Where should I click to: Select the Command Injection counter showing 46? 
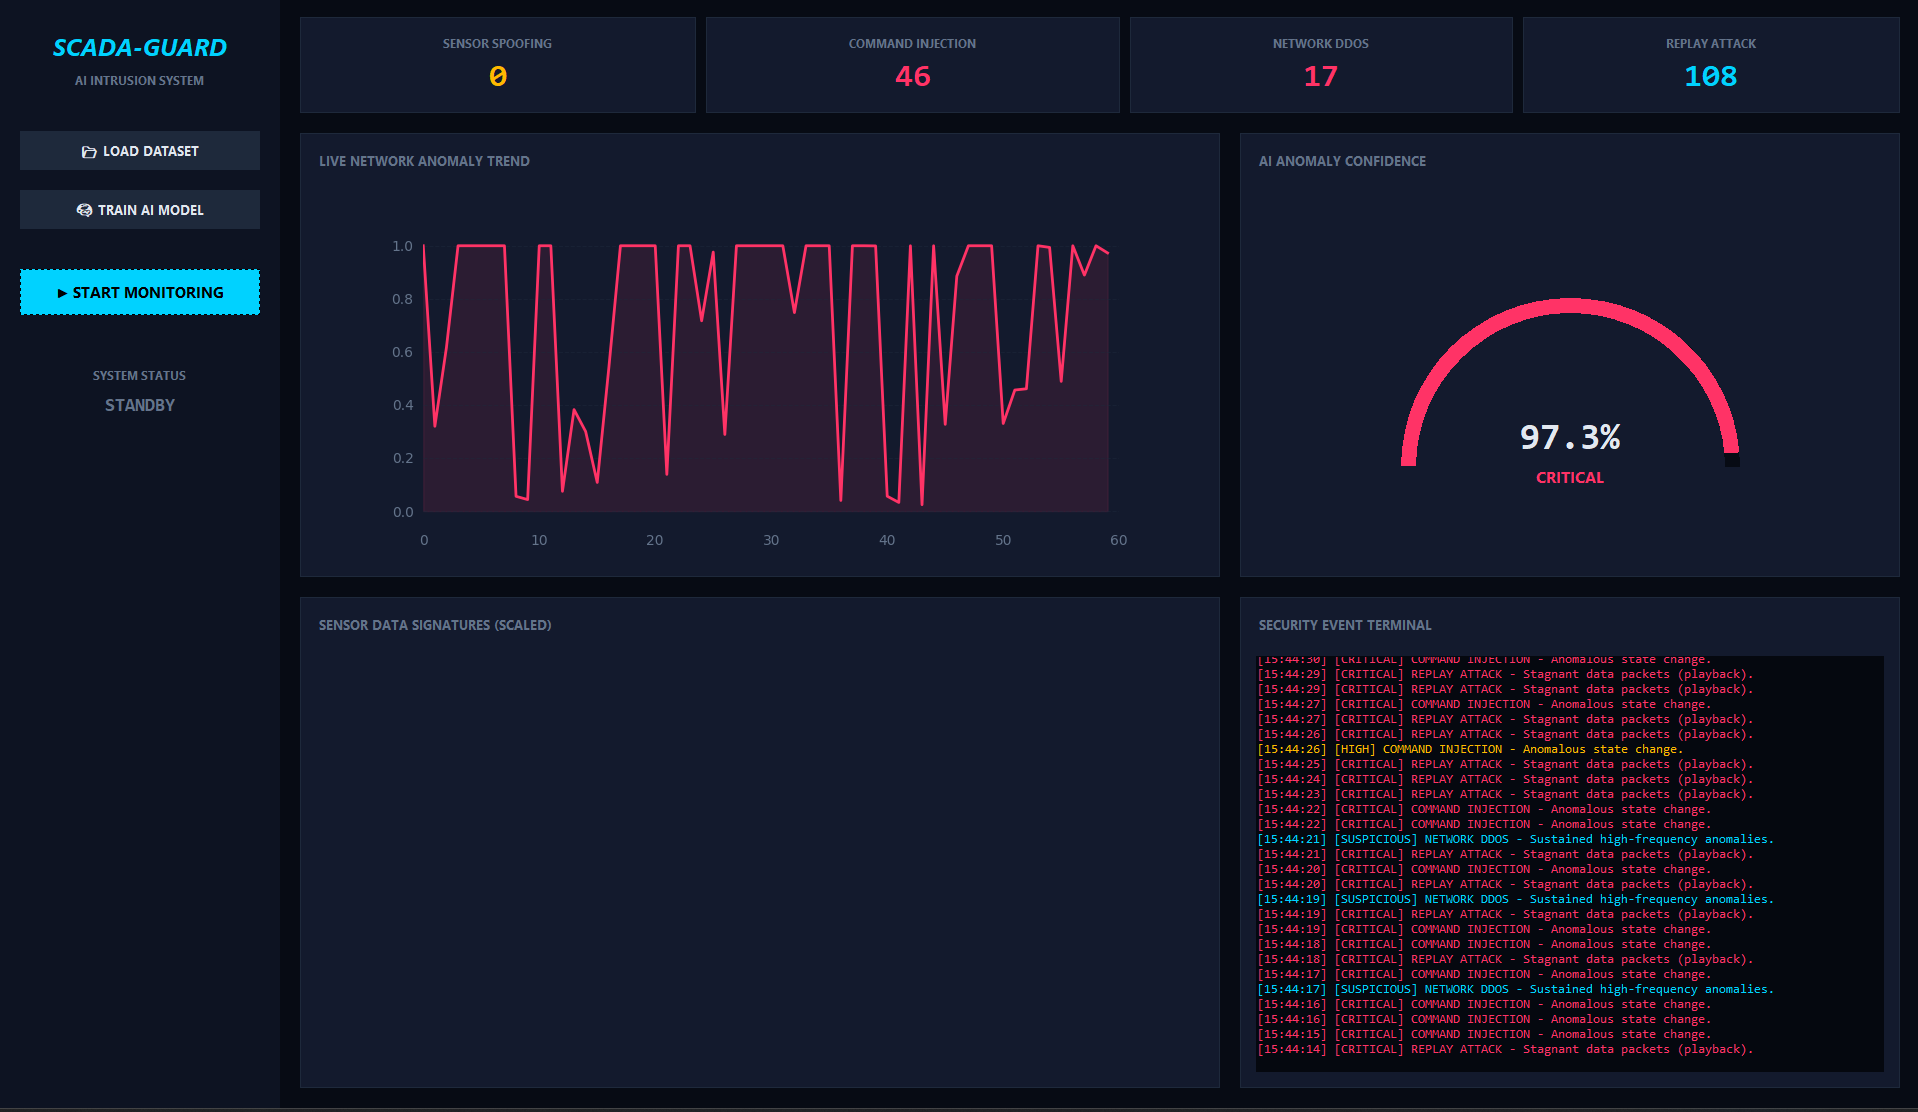click(911, 64)
